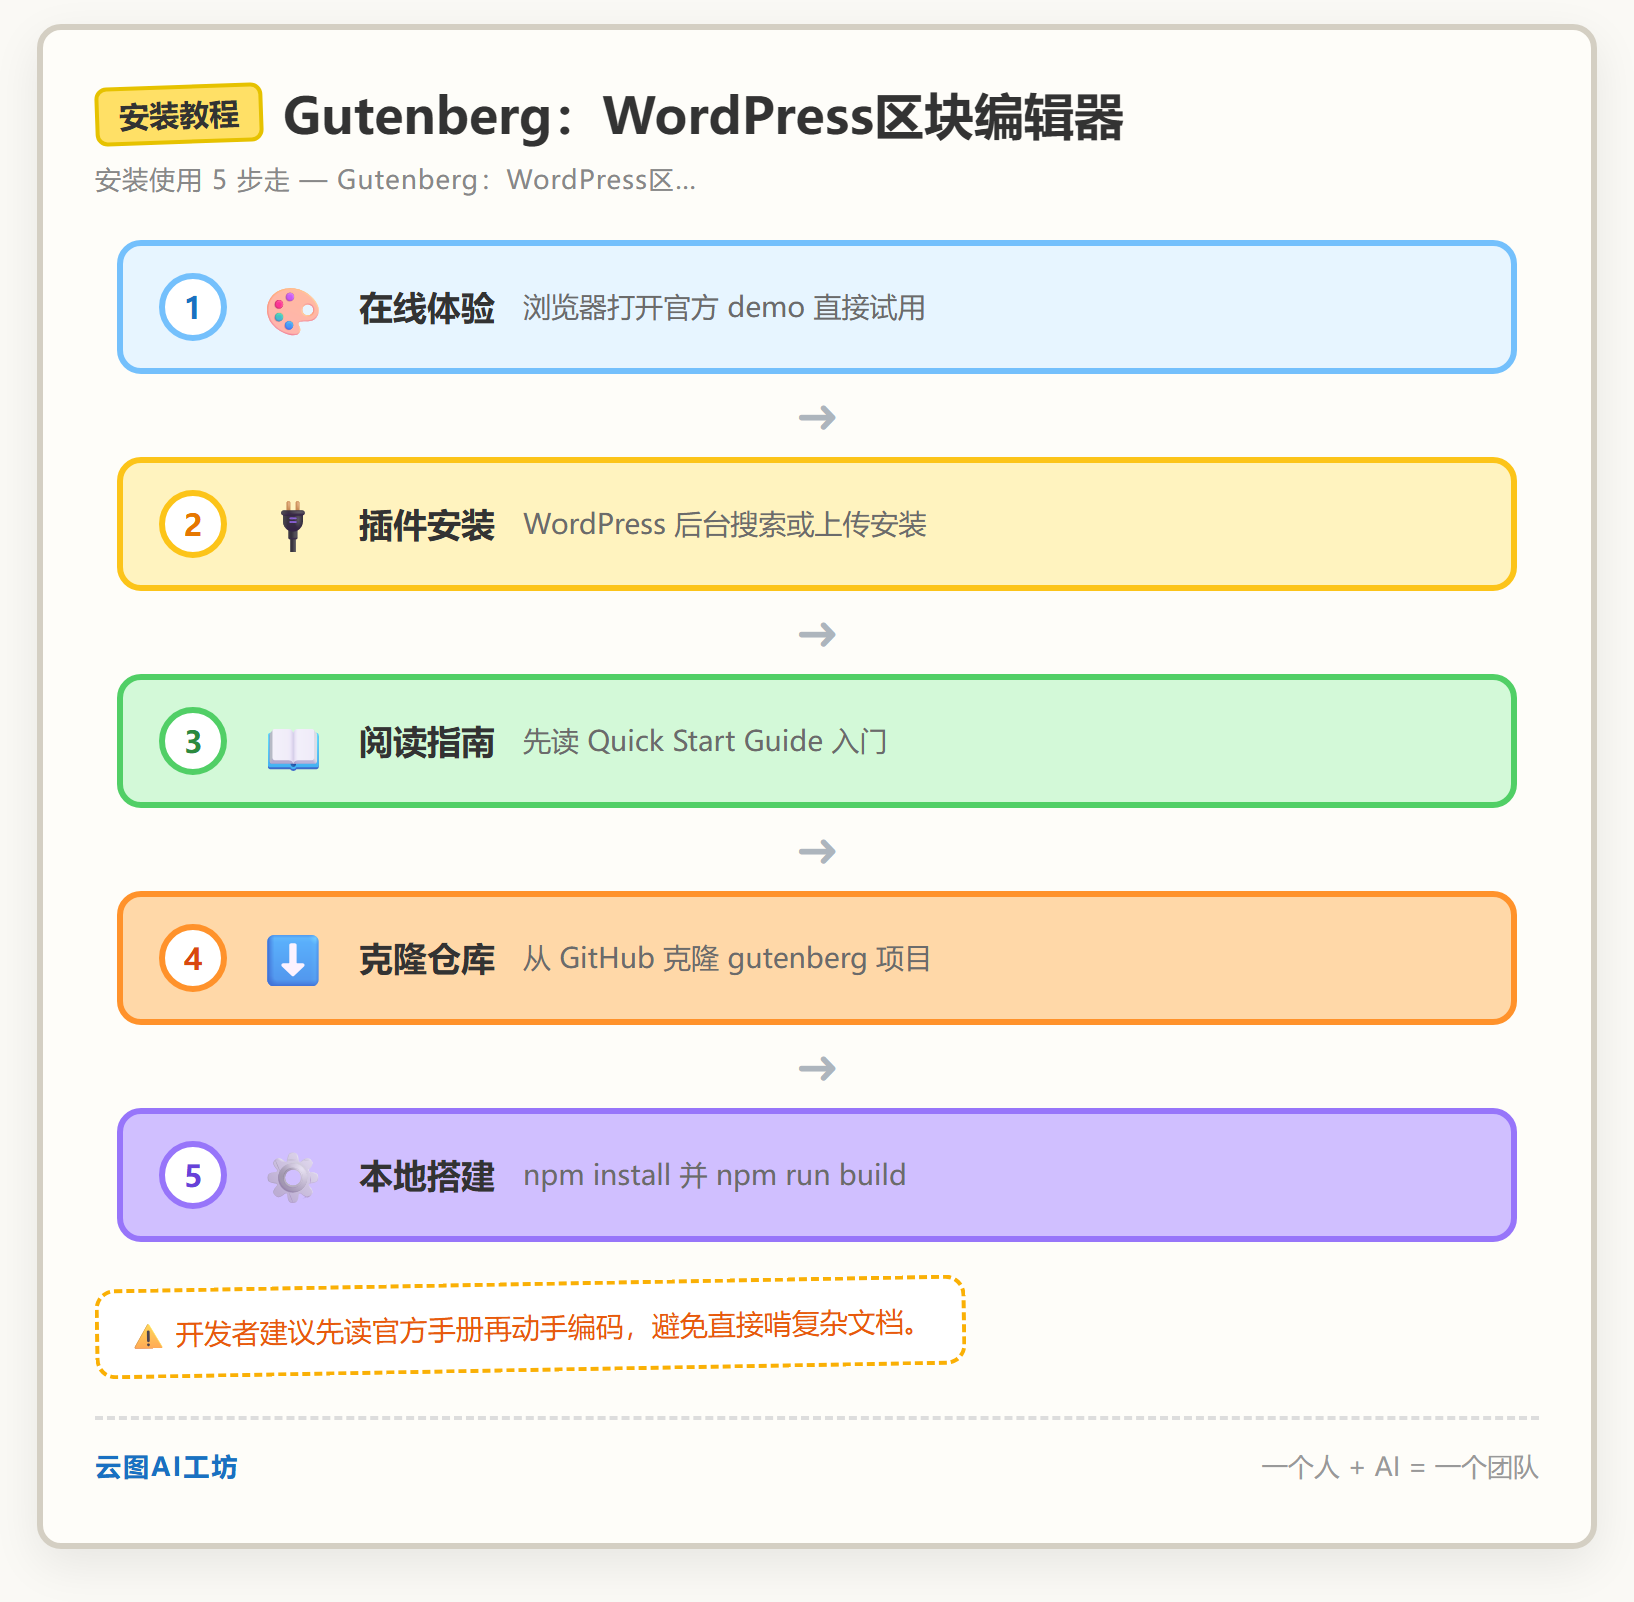Click the blue download arrow icon in step 4
The width and height of the screenshot is (1634, 1602).
pyautogui.click(x=292, y=960)
